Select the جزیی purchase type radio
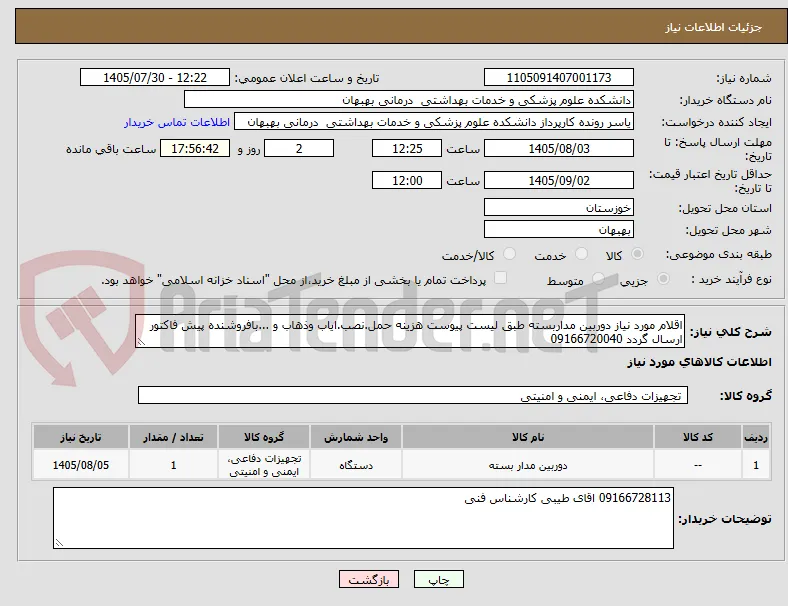The height and width of the screenshot is (606, 788). (663, 278)
